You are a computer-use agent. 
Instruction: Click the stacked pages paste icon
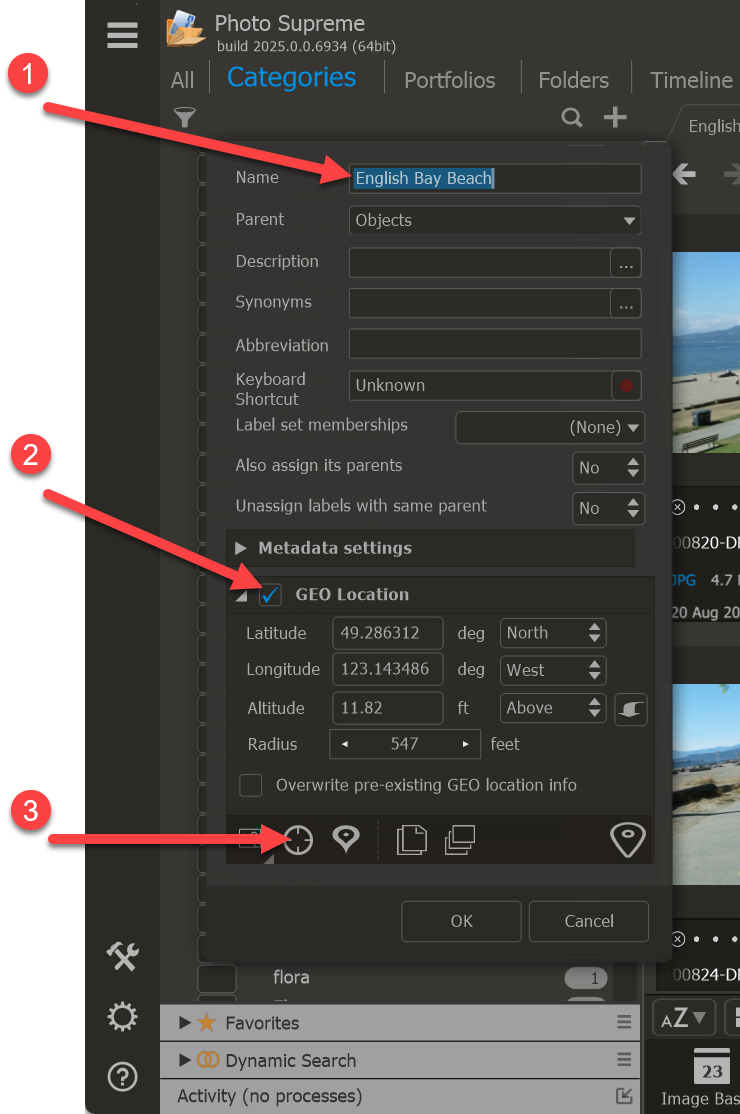pos(459,840)
